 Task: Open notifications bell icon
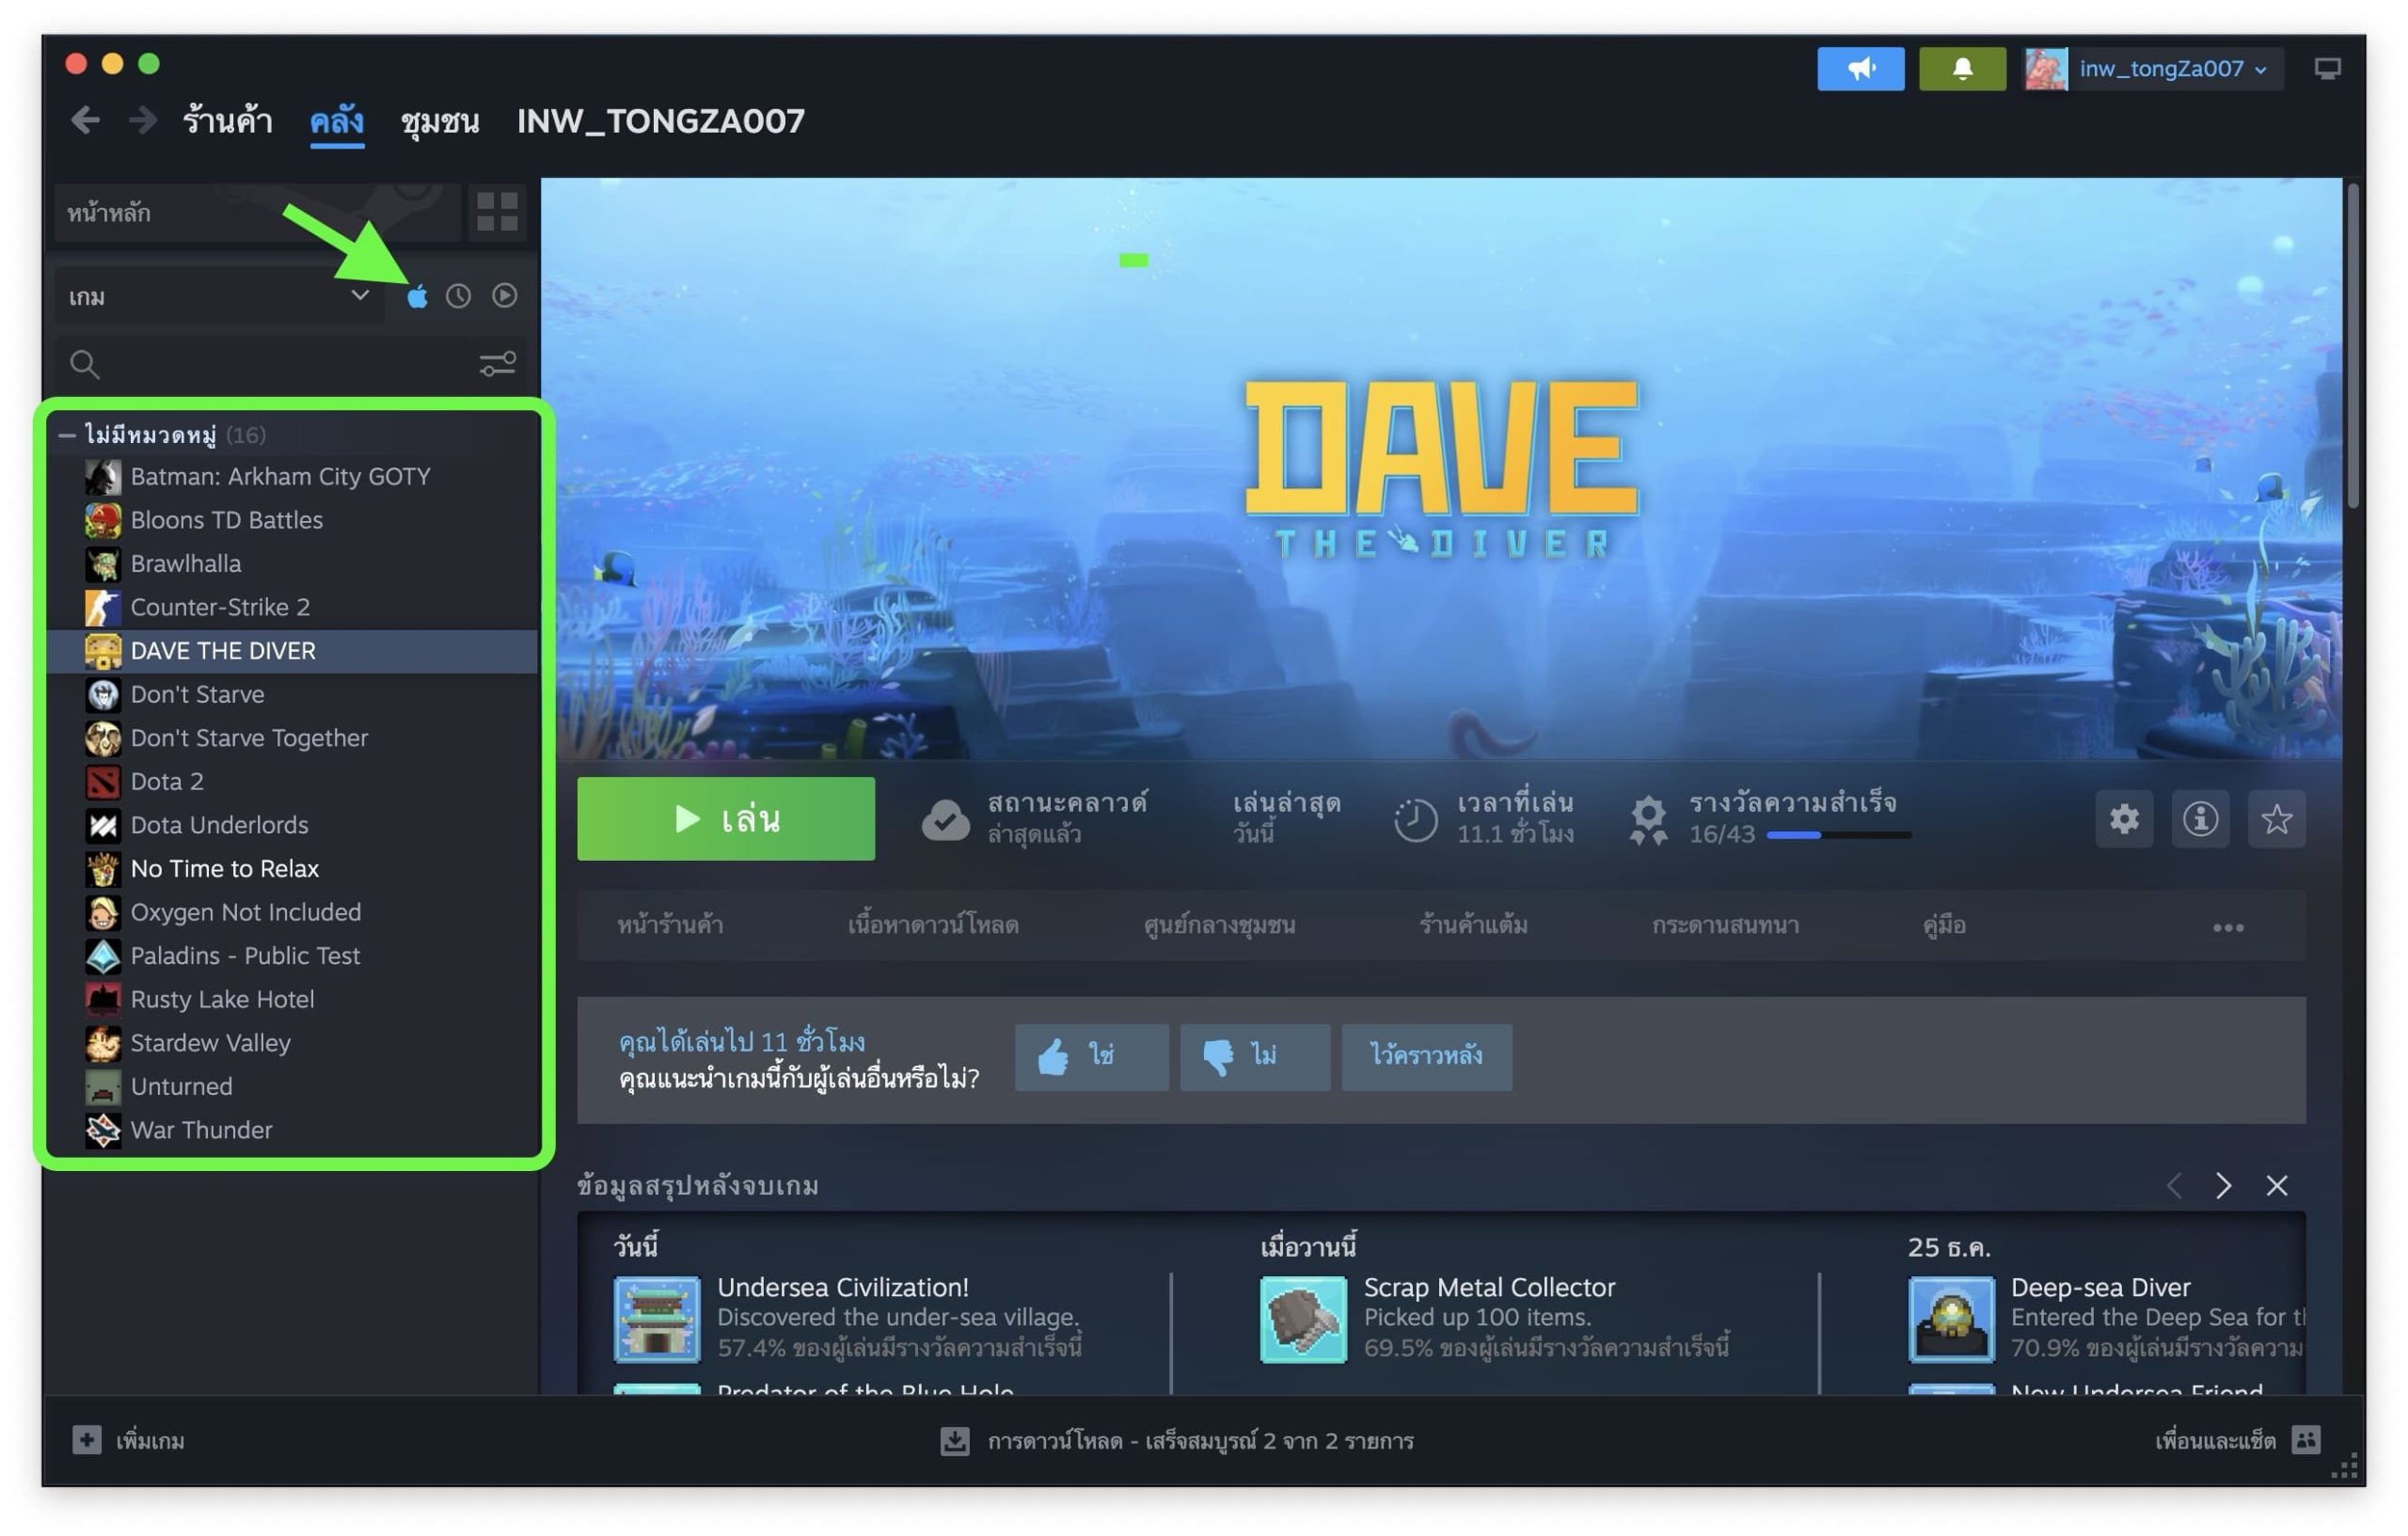(x=1961, y=69)
